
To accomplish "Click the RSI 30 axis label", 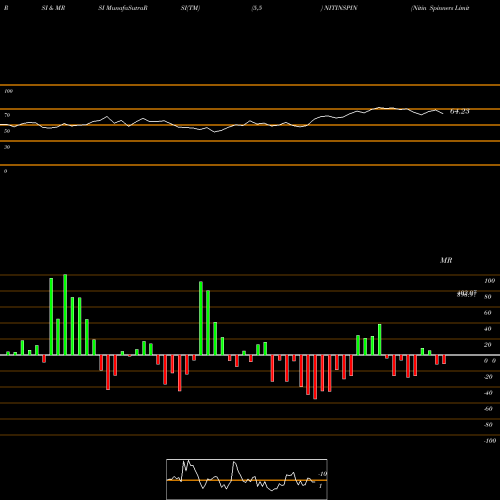I will tap(7, 147).
